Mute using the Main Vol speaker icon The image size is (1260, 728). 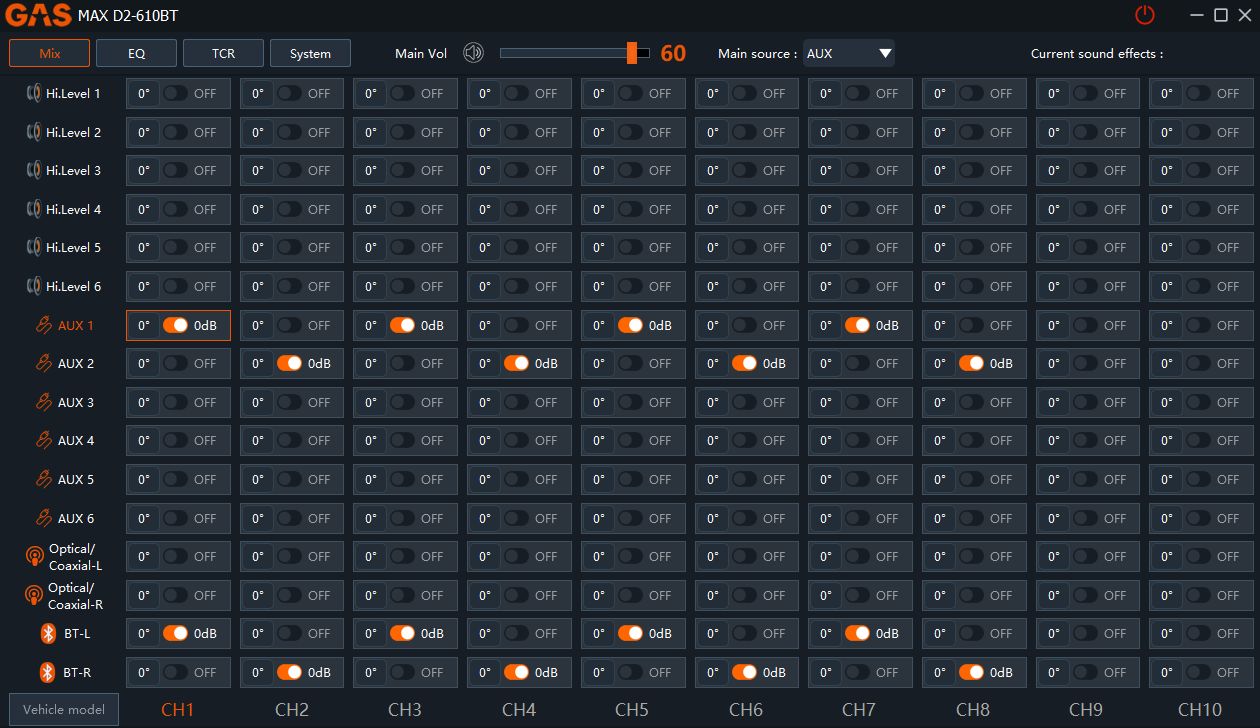point(473,53)
